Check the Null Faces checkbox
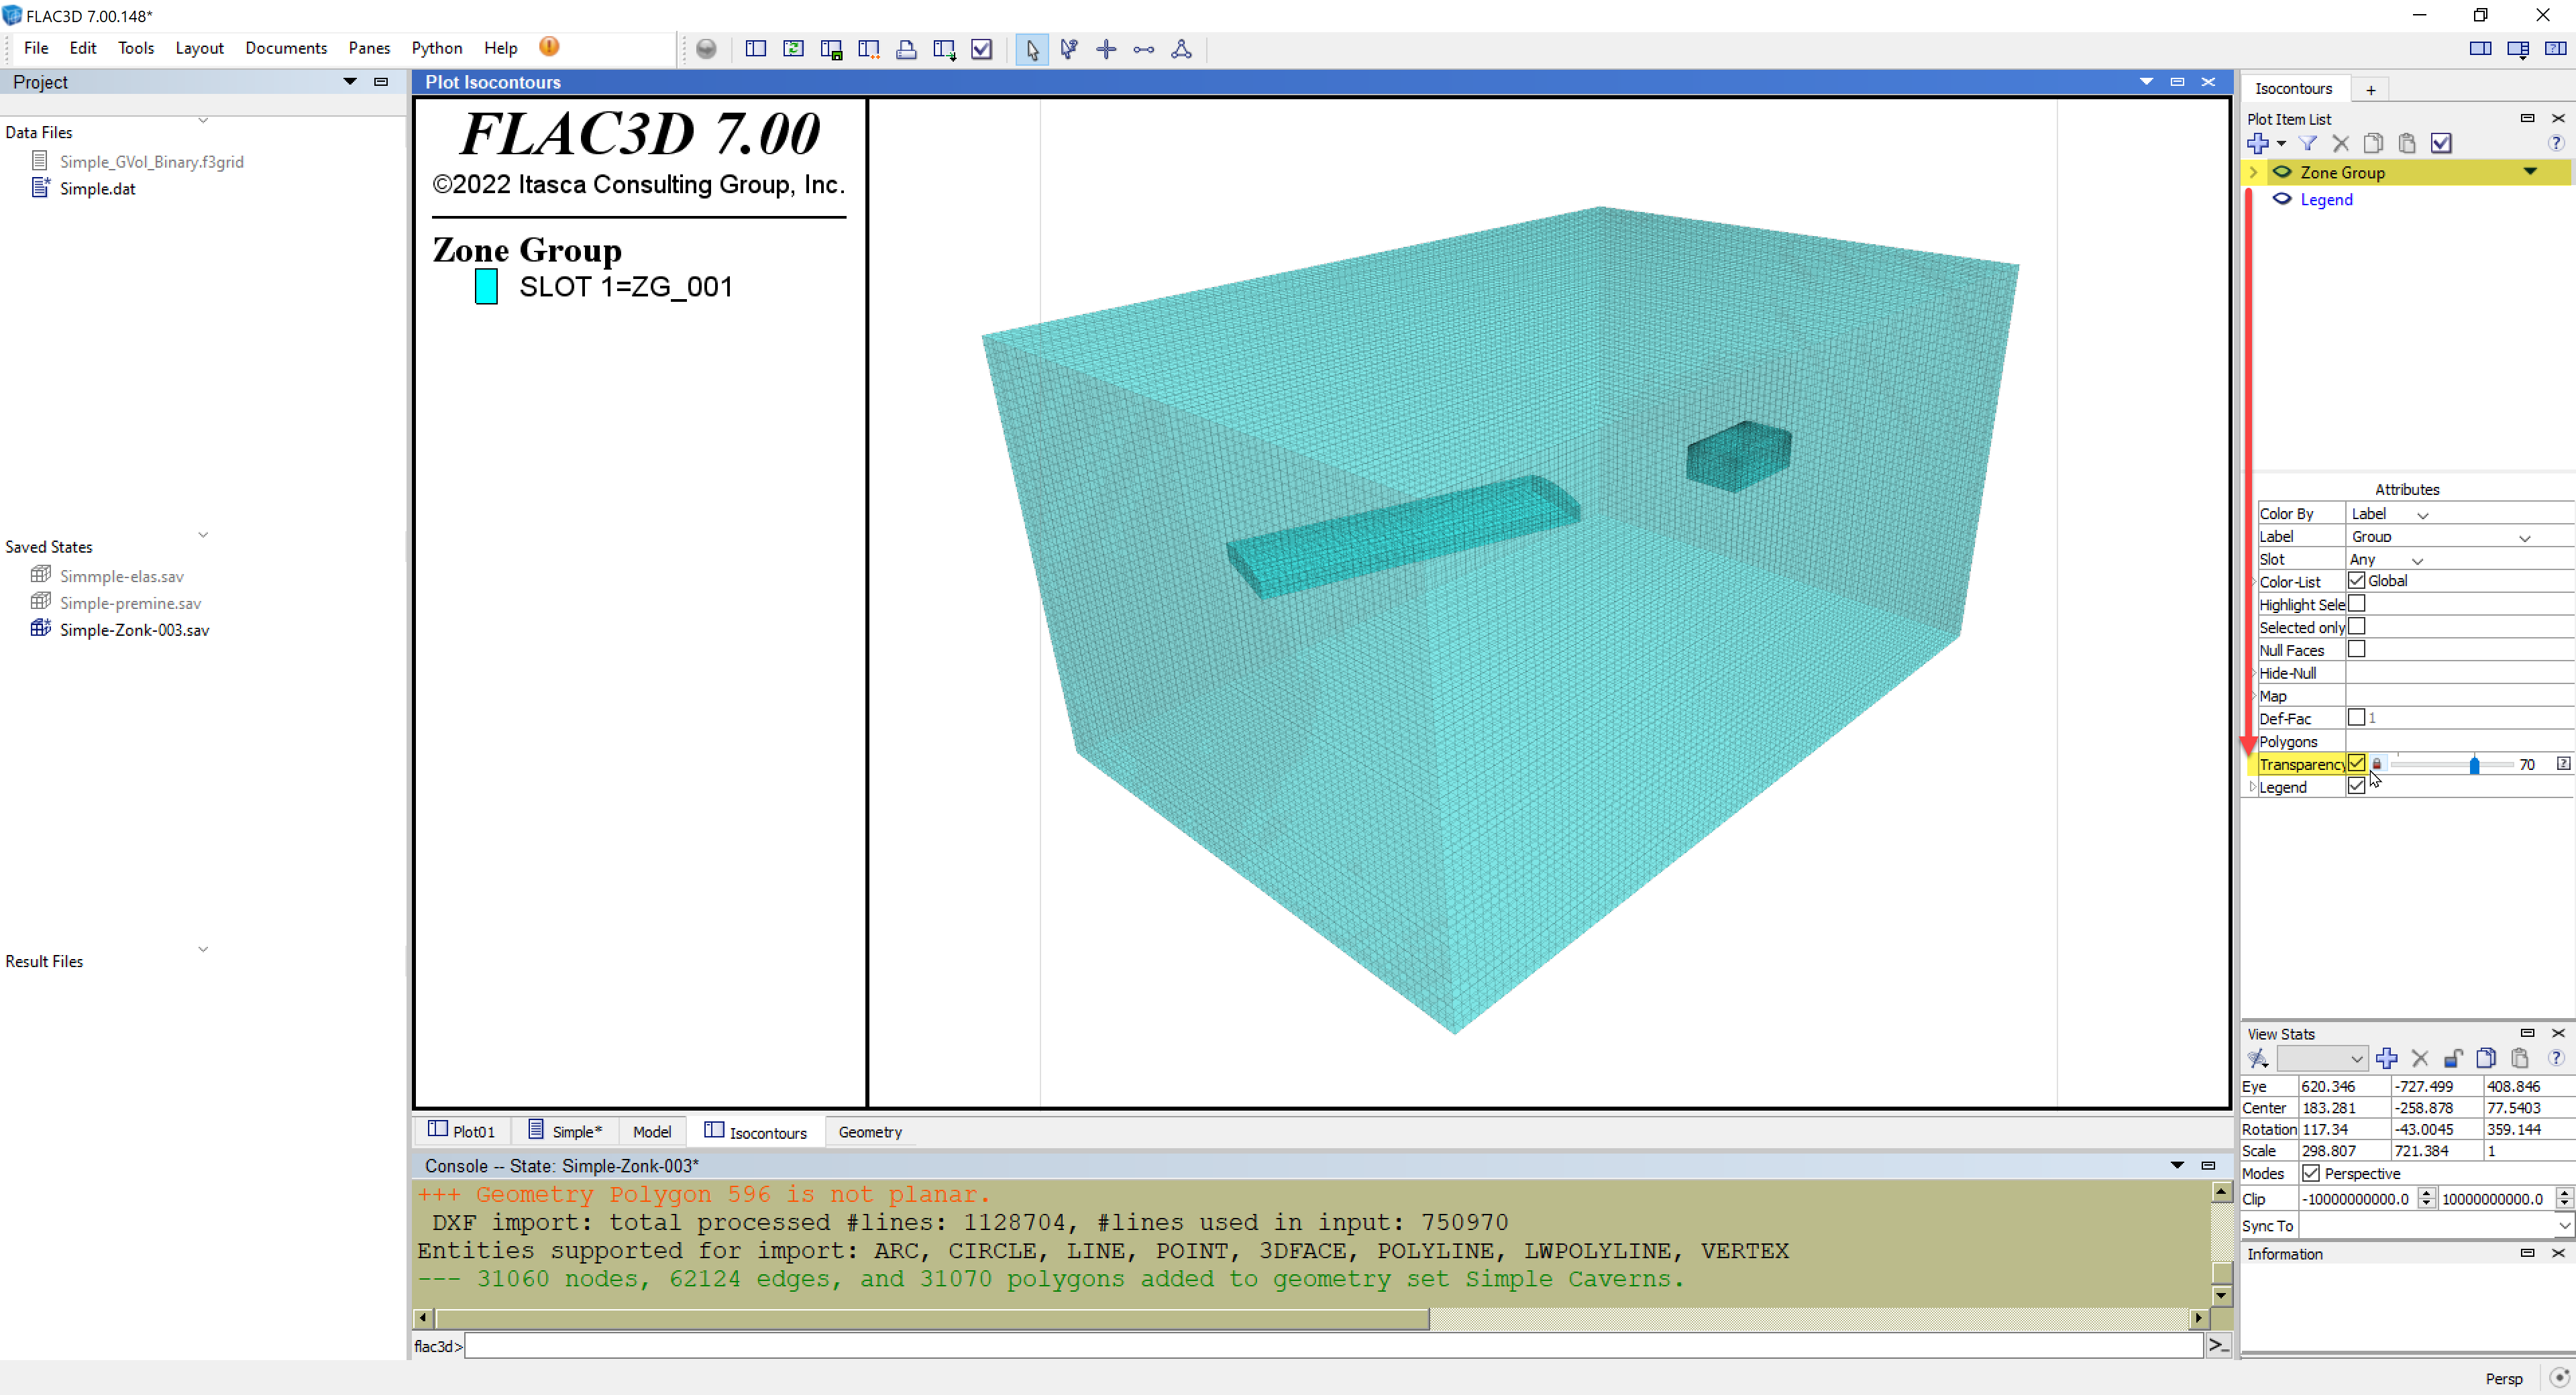This screenshot has width=2576, height=1395. click(2357, 649)
